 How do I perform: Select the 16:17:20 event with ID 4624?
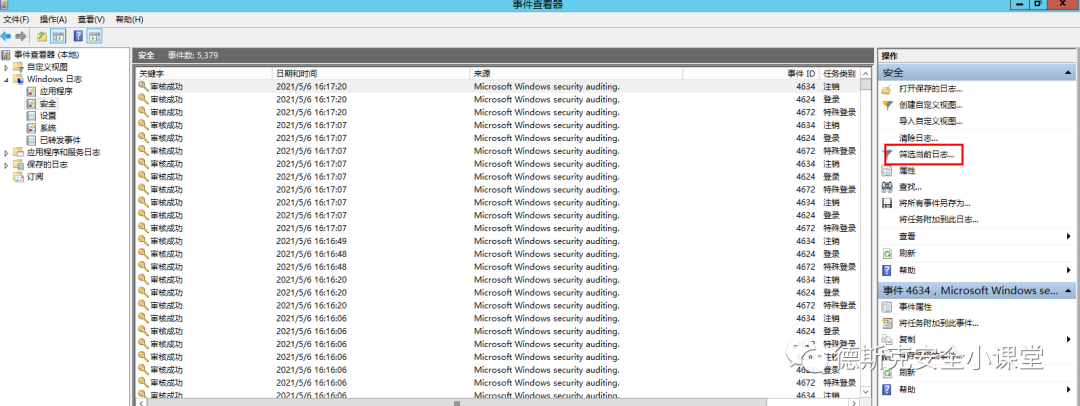(497, 99)
